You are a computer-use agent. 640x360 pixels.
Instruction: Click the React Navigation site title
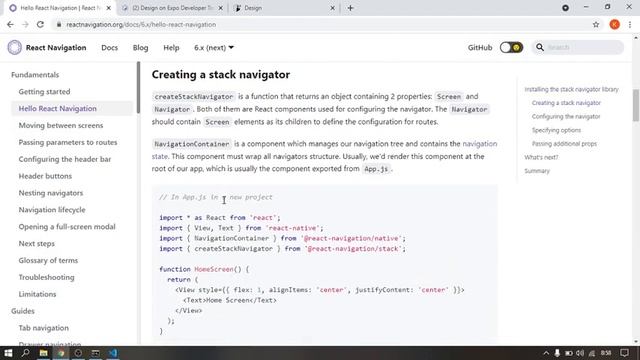tap(56, 48)
